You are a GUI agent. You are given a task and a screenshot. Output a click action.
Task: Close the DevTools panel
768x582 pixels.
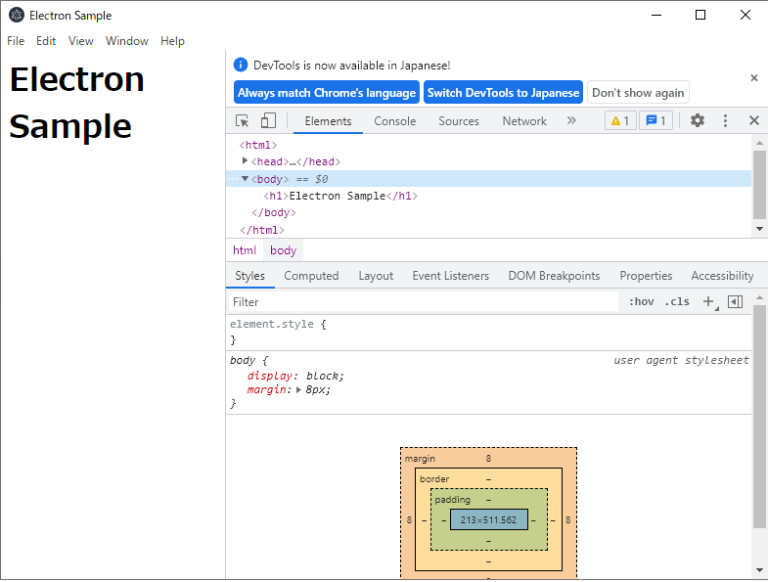click(x=754, y=121)
